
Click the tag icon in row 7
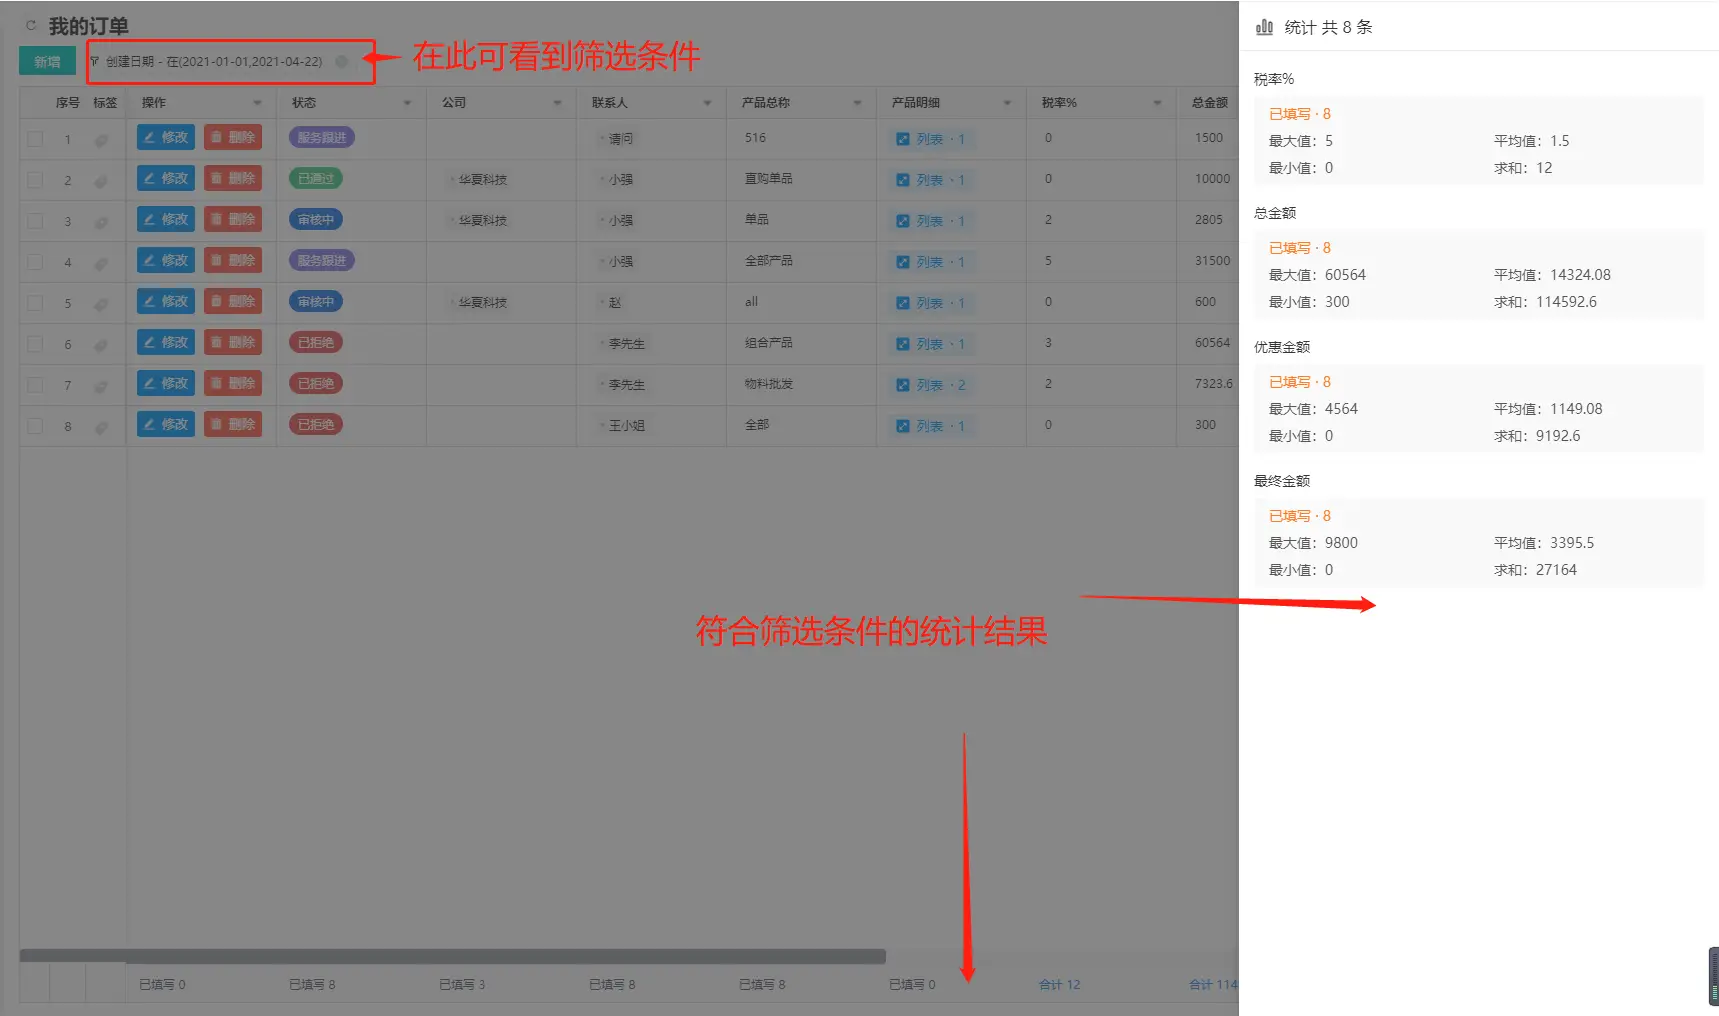pos(101,386)
